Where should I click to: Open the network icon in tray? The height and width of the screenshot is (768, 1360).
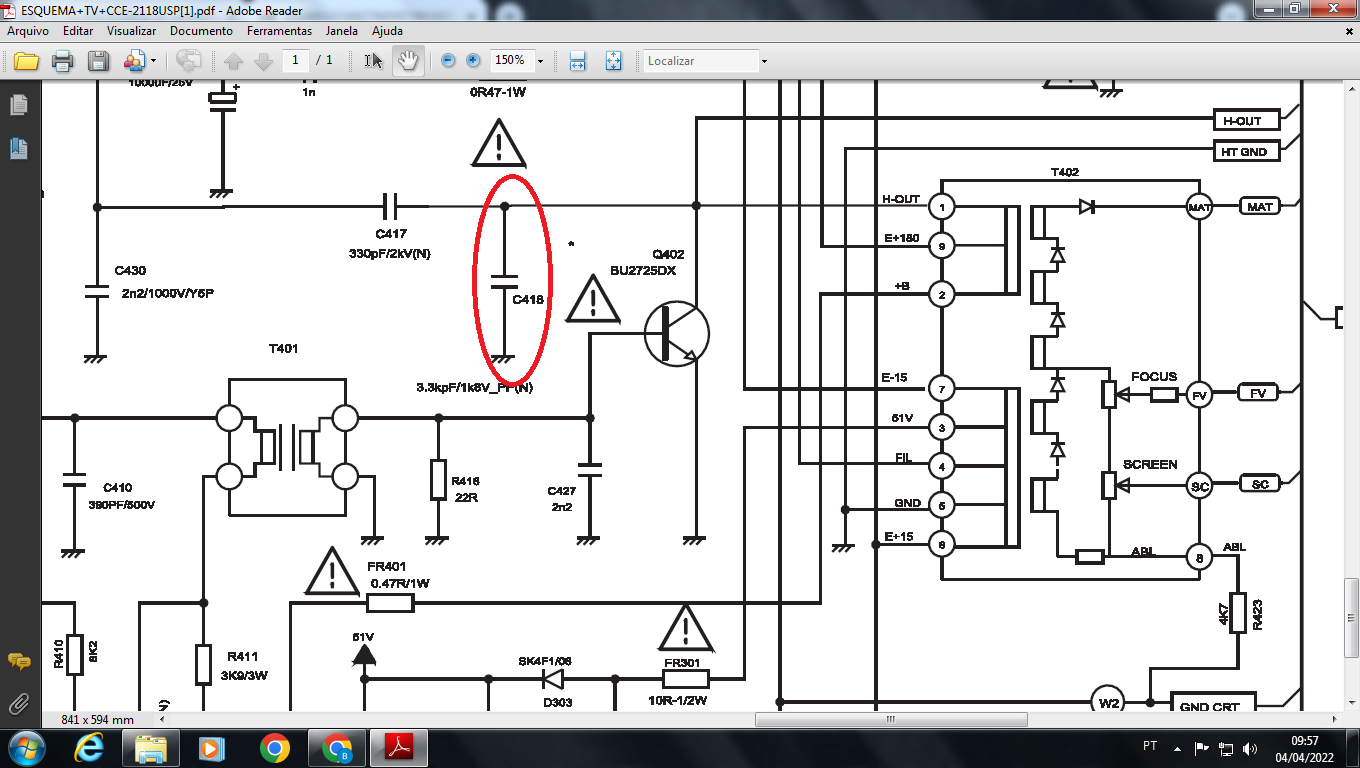pyautogui.click(x=1226, y=748)
